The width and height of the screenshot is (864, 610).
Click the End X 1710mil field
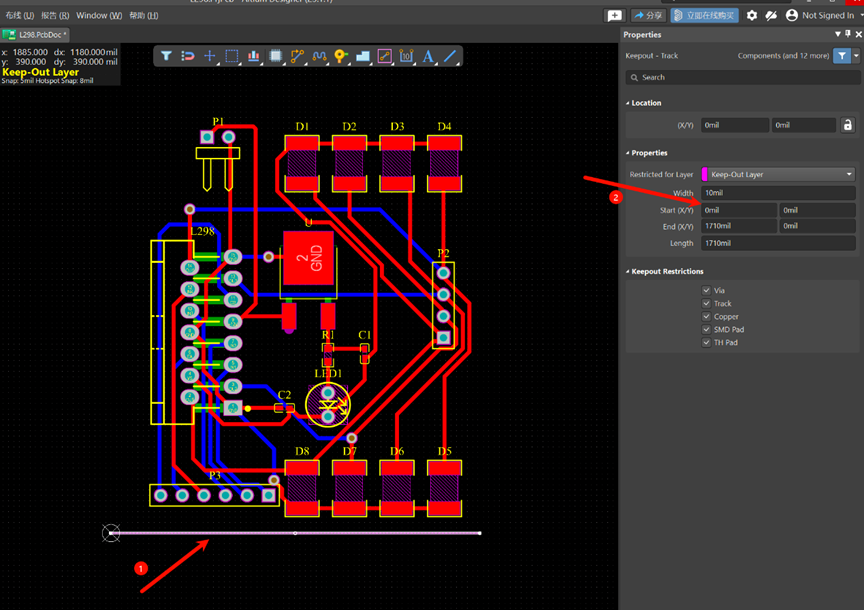[x=738, y=226]
